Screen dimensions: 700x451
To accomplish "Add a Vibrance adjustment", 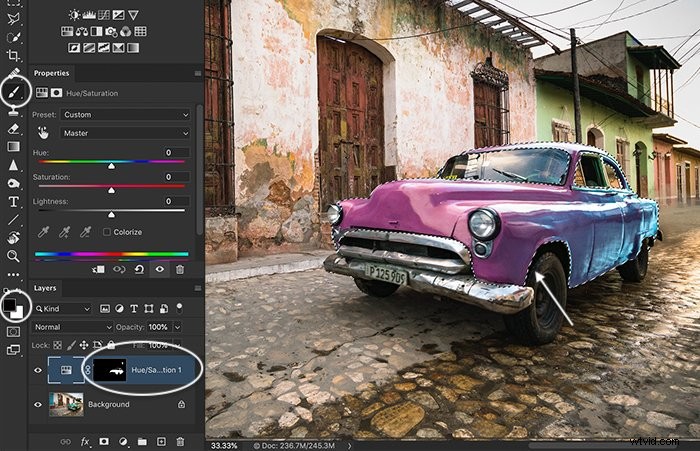I will 133,15.
